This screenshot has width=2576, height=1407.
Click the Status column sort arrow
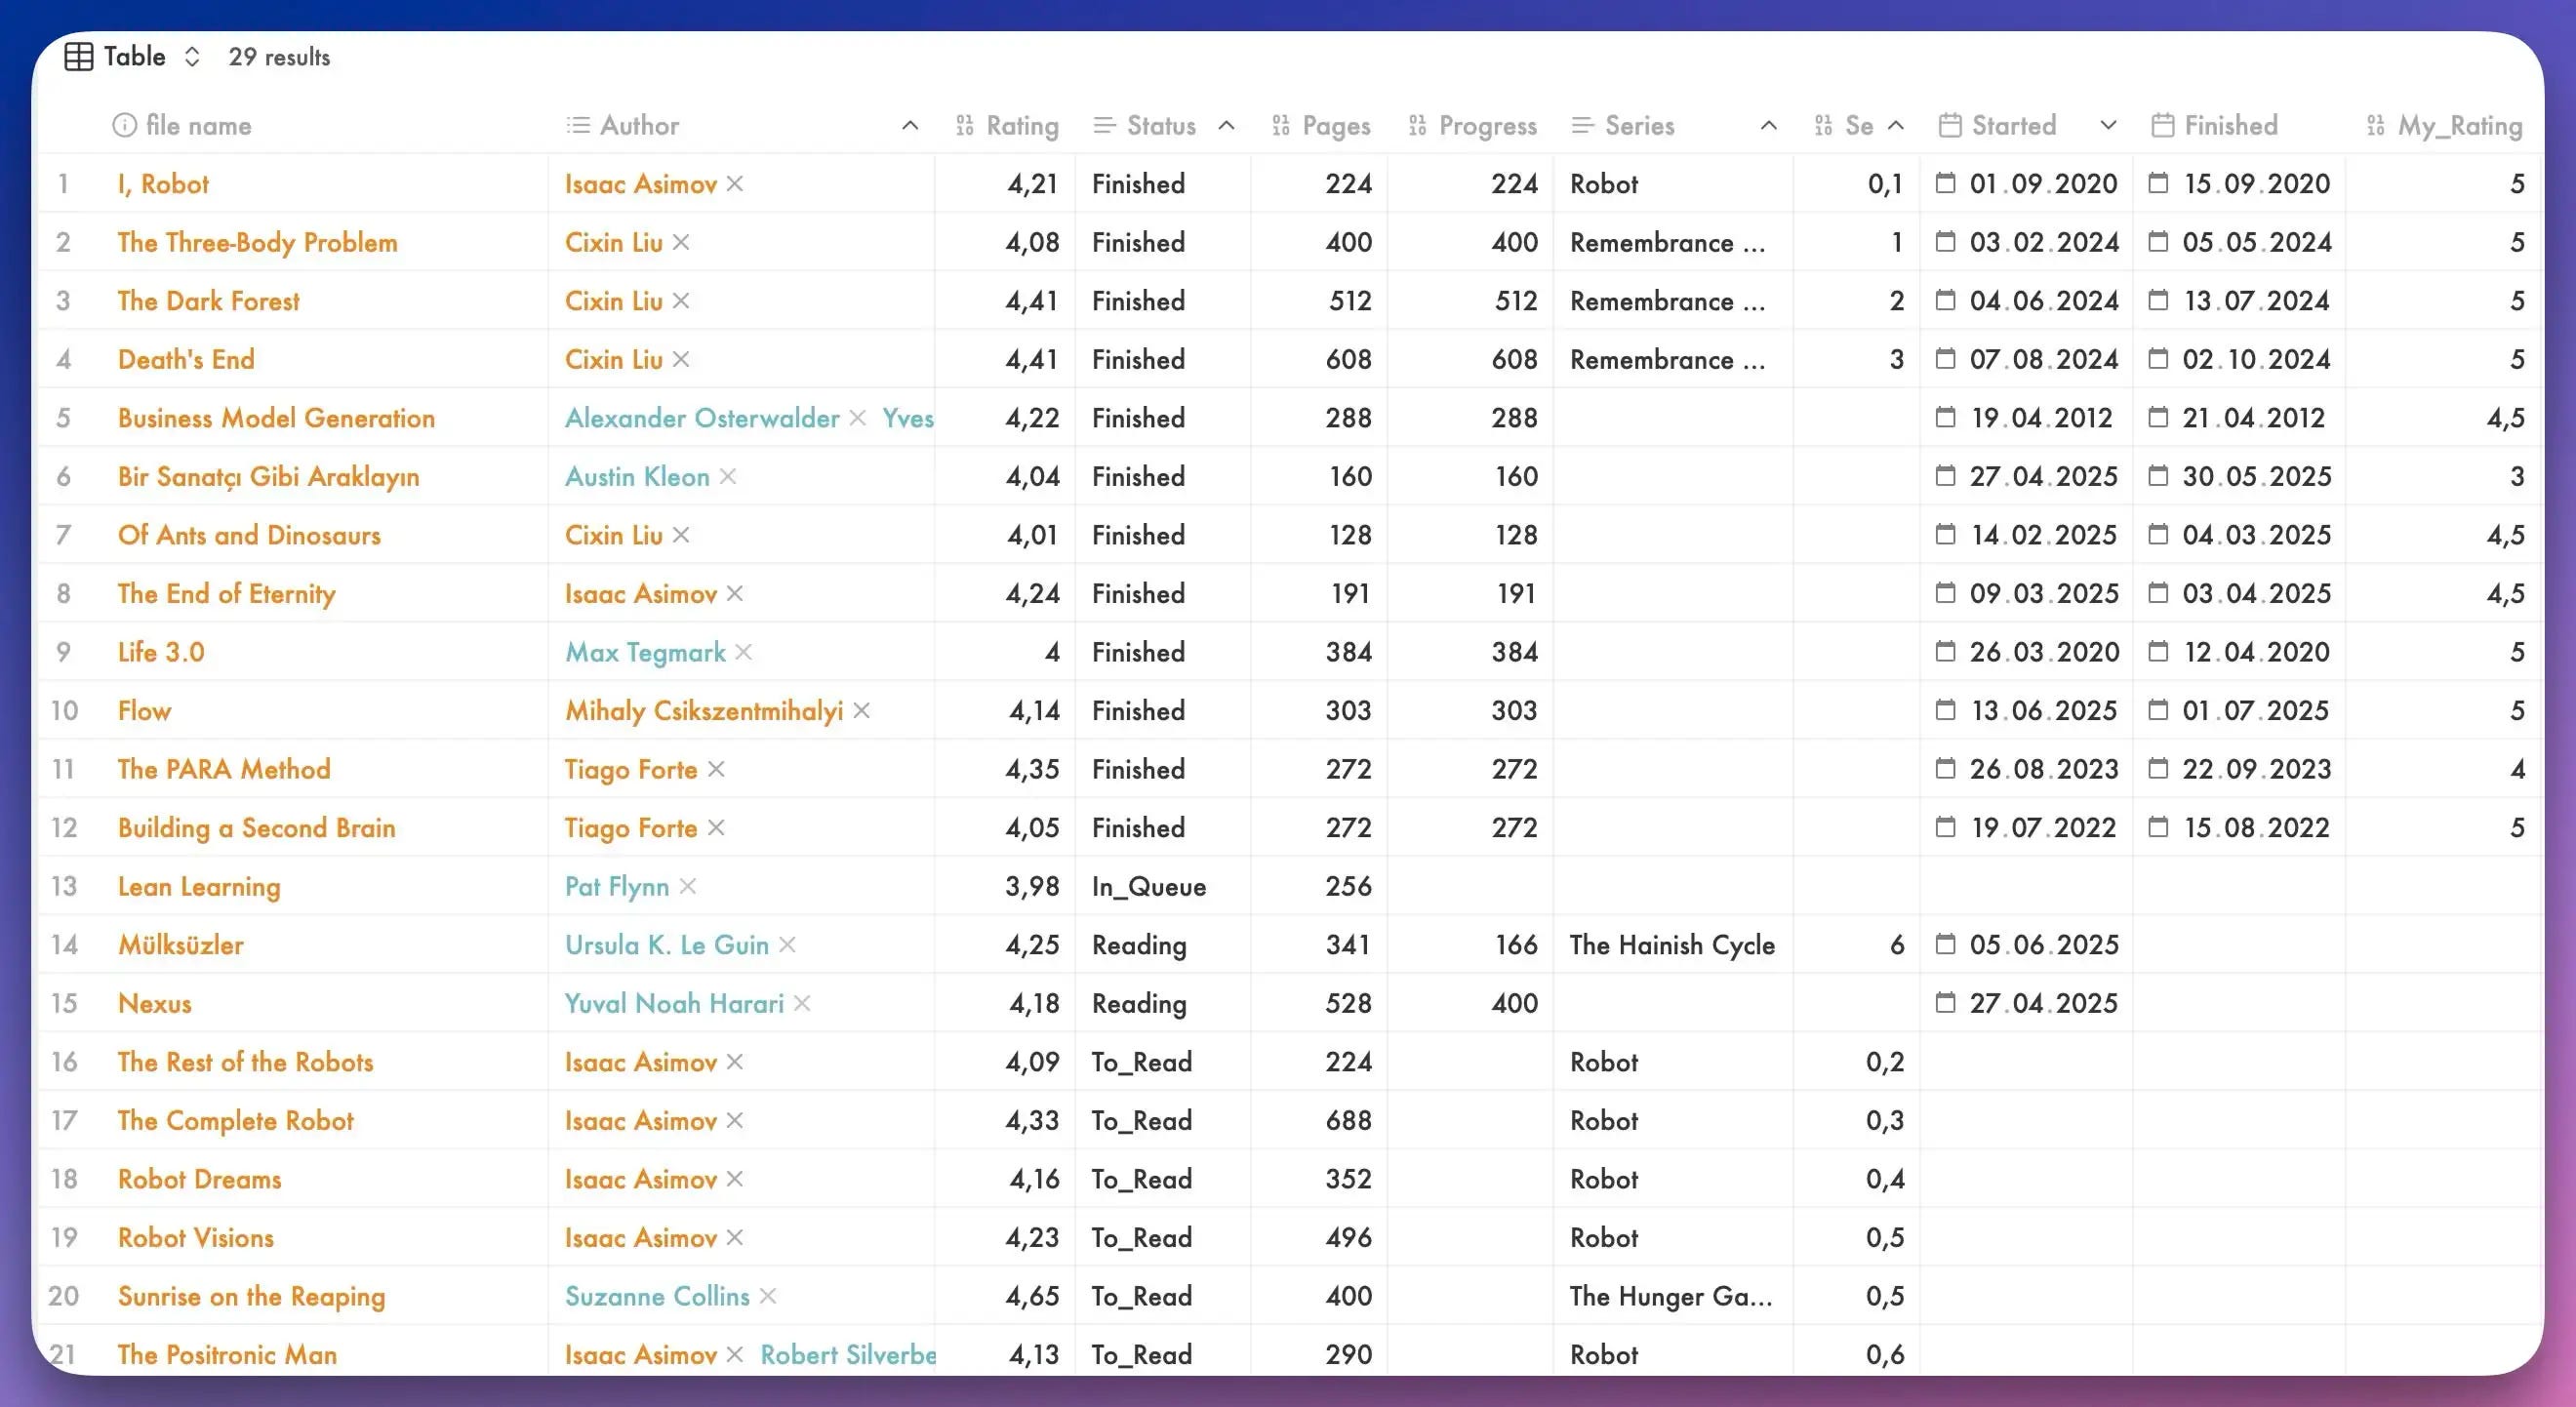tap(1226, 126)
